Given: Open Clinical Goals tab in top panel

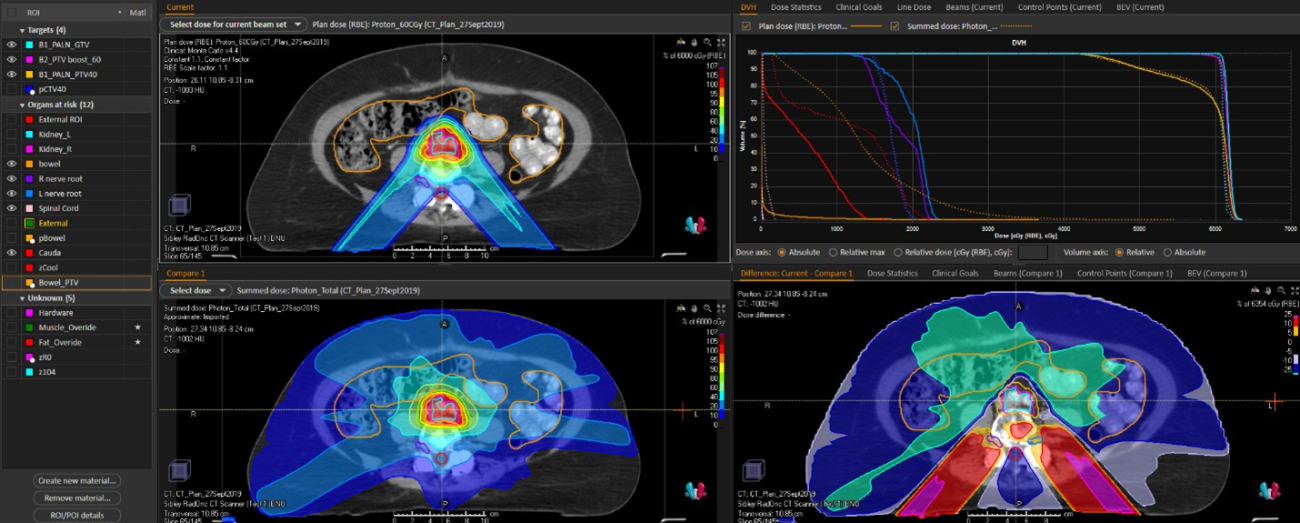Looking at the screenshot, I should (x=857, y=7).
